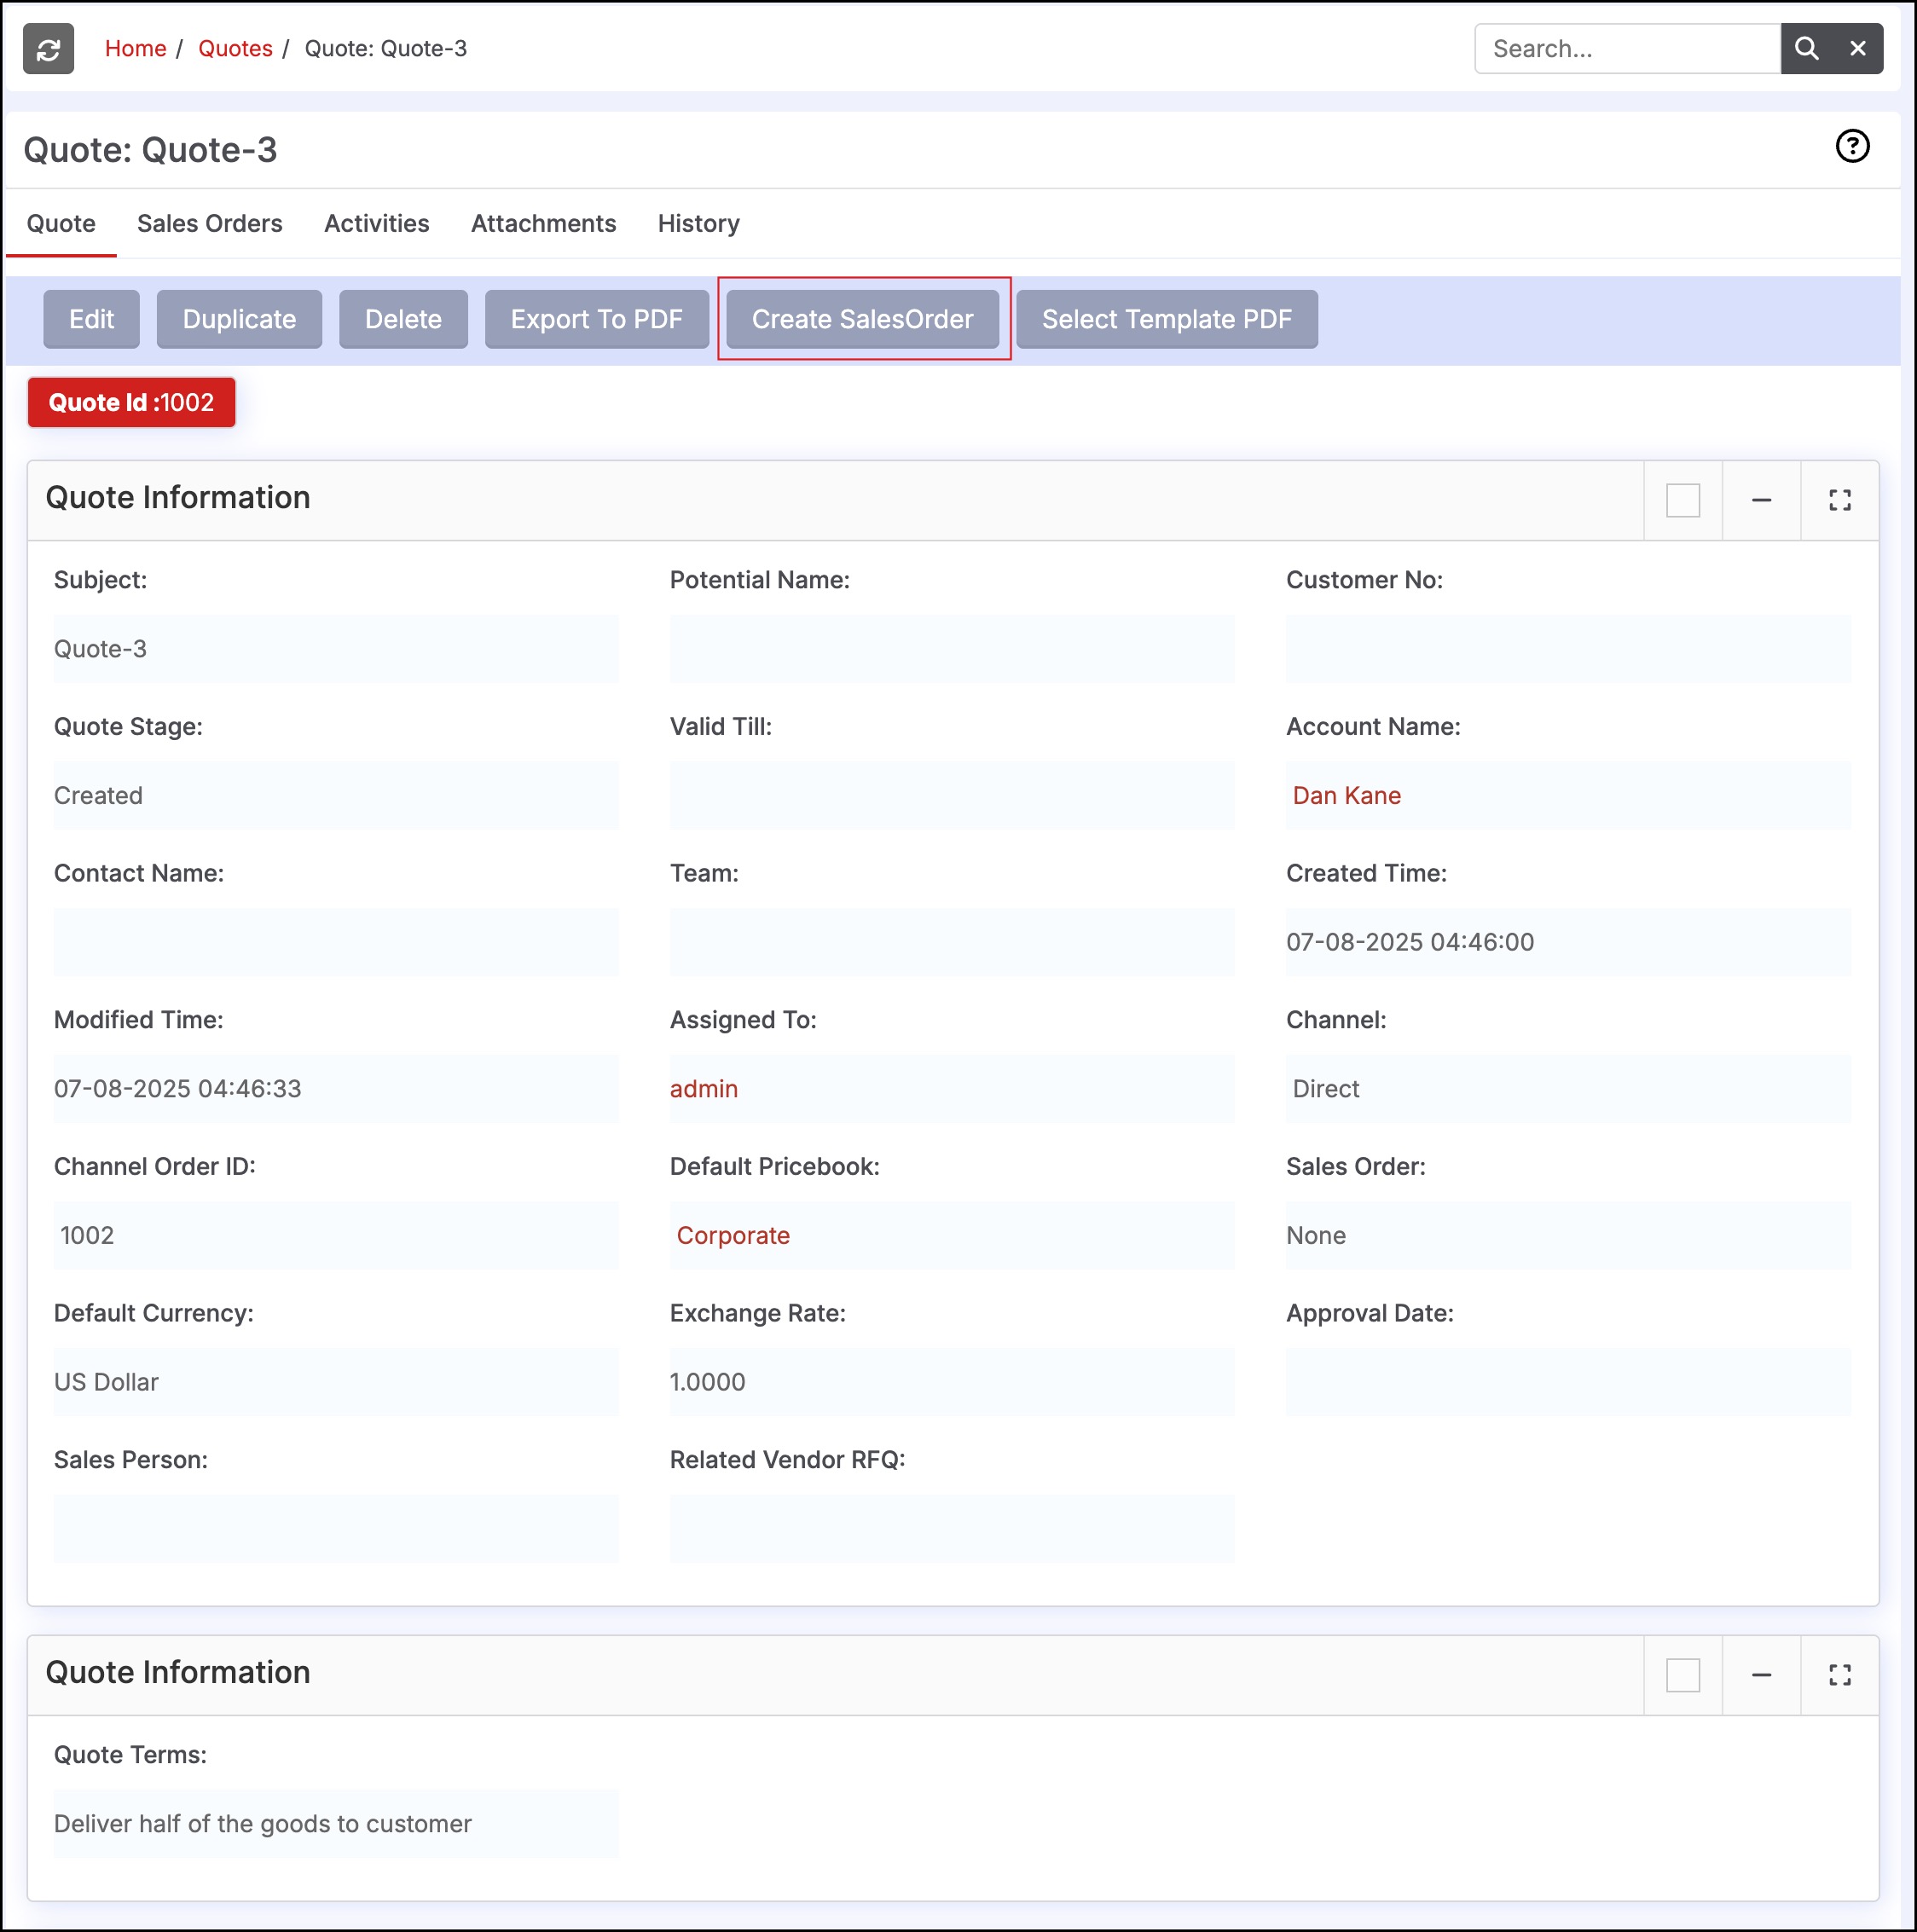This screenshot has width=1917, height=1932.
Task: View the History tab
Action: [698, 223]
